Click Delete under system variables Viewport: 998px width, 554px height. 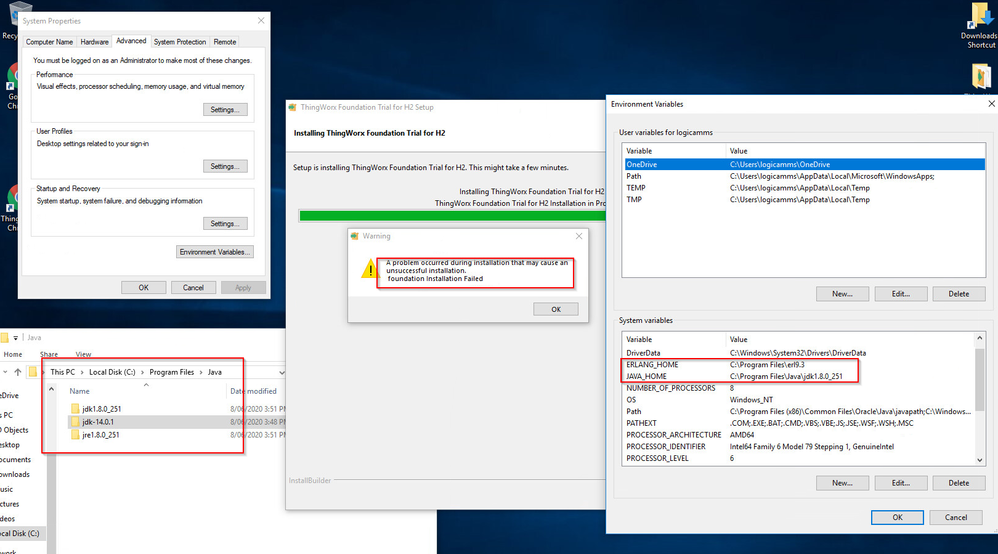(959, 483)
